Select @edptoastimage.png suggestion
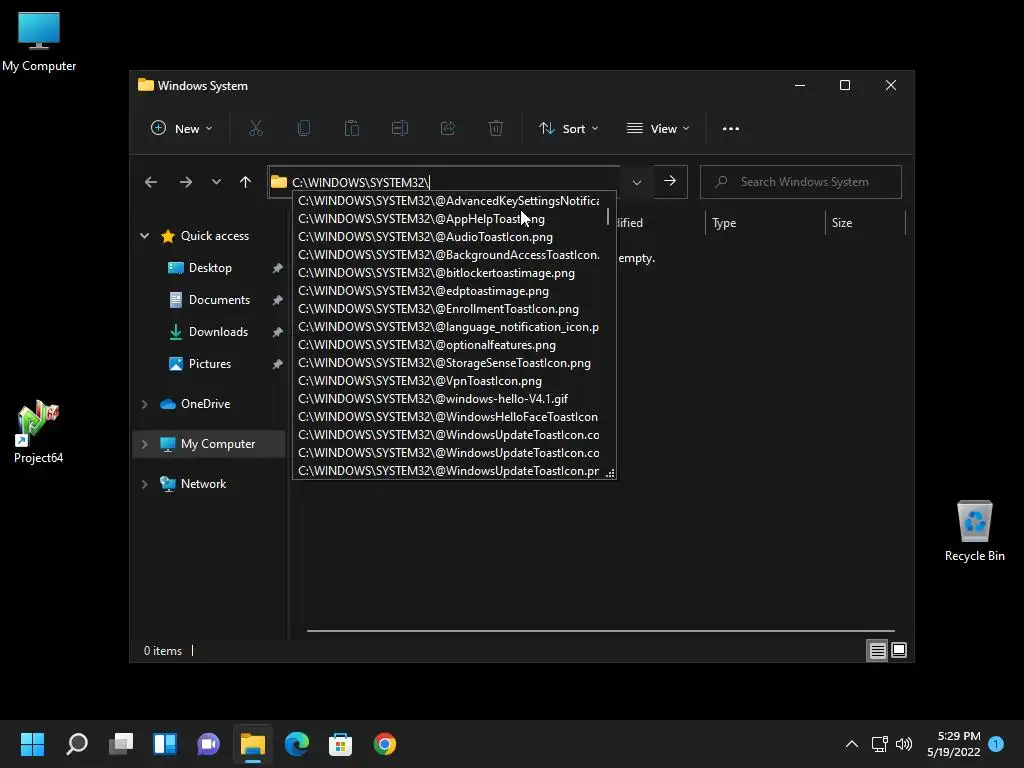Viewport: 1024px width, 768px height. [449, 291]
